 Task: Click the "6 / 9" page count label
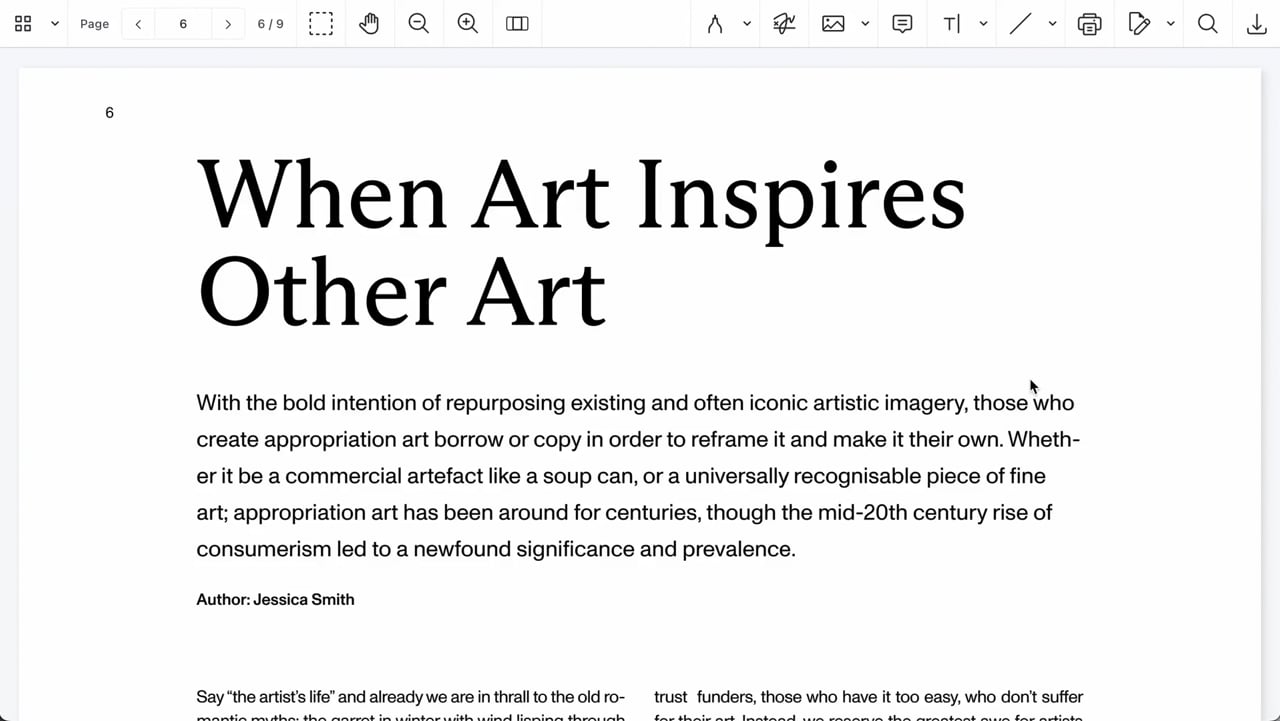click(270, 24)
